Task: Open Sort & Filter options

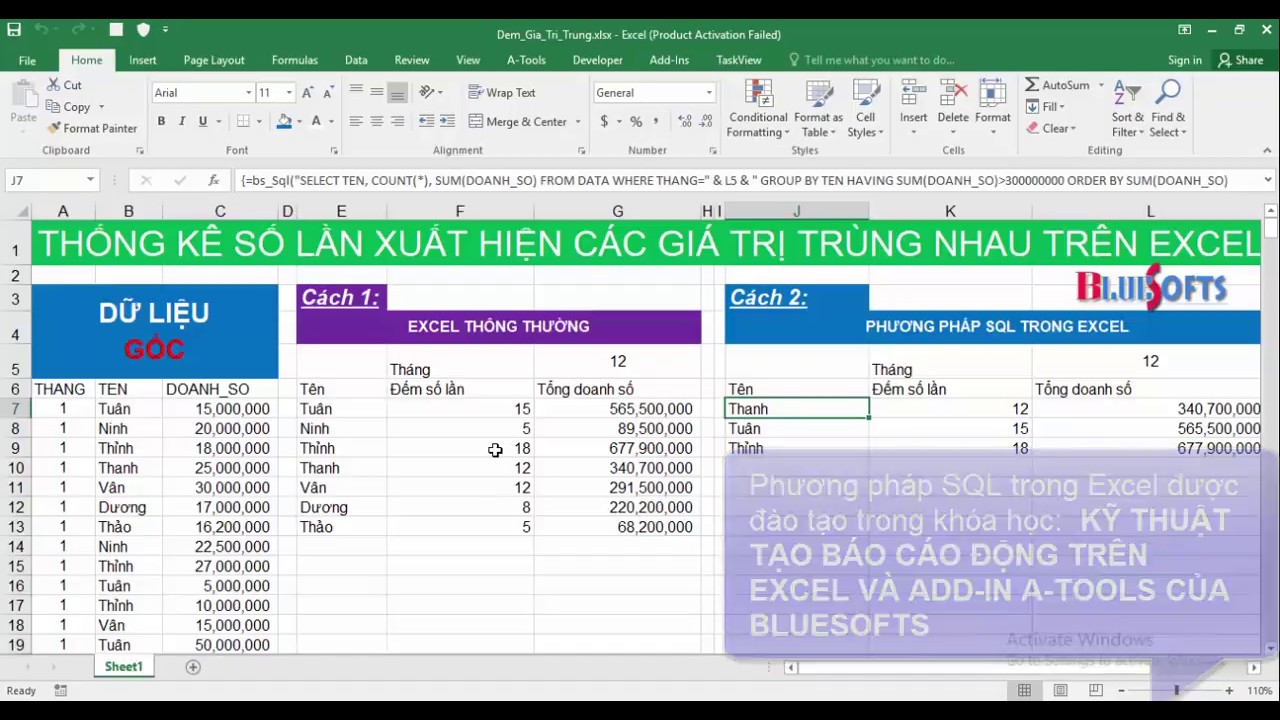Action: (1128, 109)
